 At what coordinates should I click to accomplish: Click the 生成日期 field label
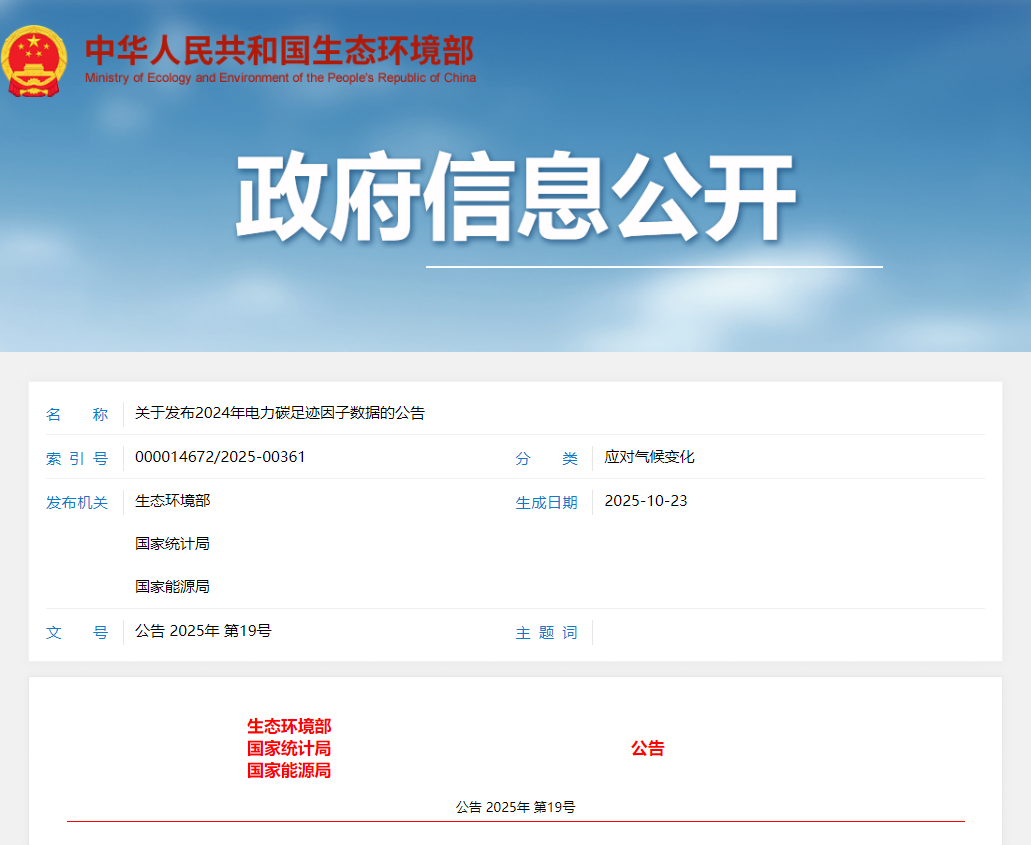546,503
